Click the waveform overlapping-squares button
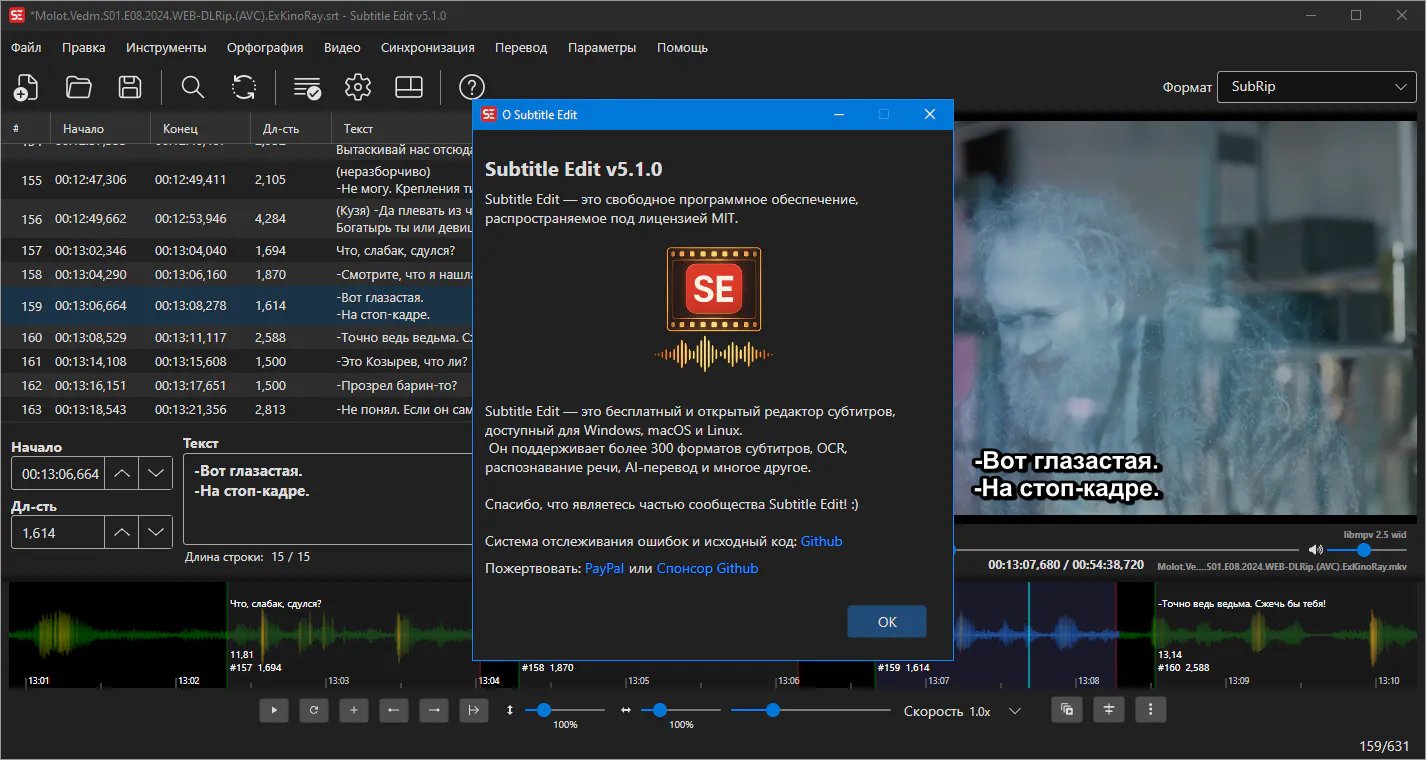This screenshot has width=1426, height=760. point(1067,710)
